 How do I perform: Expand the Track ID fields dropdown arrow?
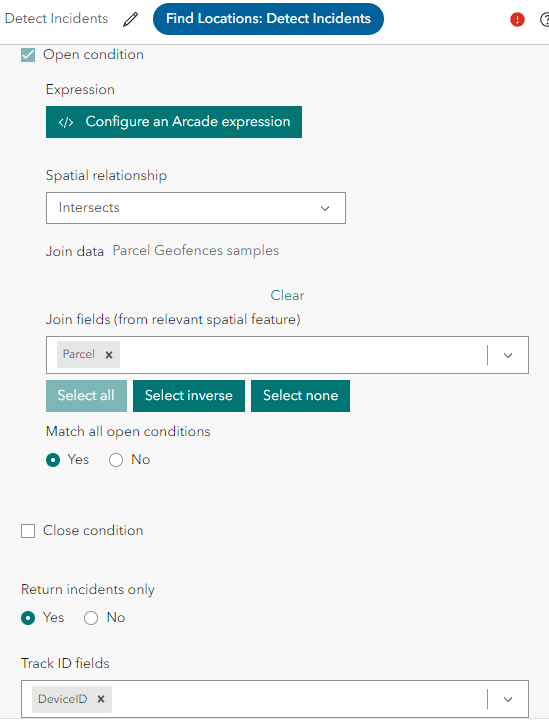coord(508,699)
